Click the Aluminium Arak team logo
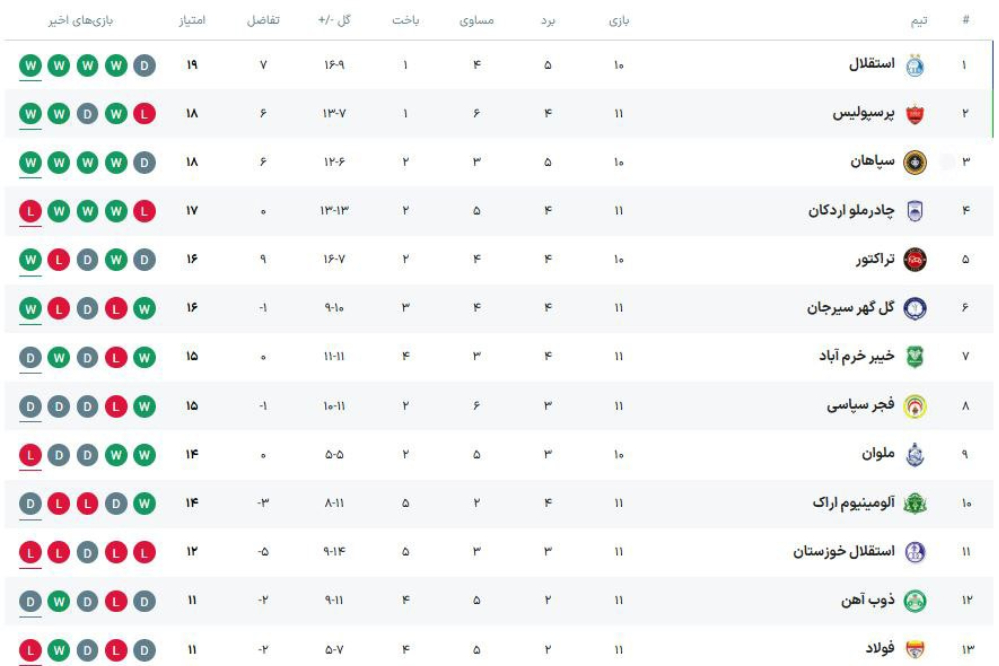Viewport: 999px width, 666px height. point(911,502)
